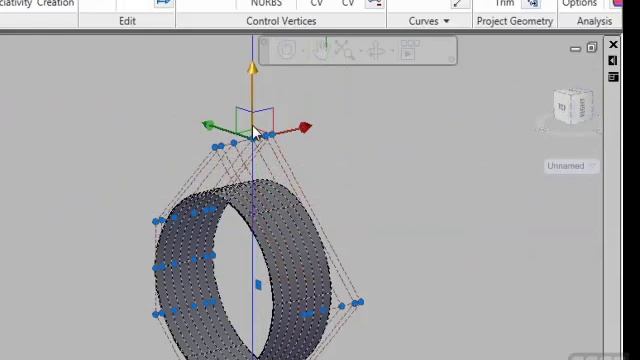The image size is (640, 360).
Task: Minimize the drawing viewport window
Action: pos(576,49)
